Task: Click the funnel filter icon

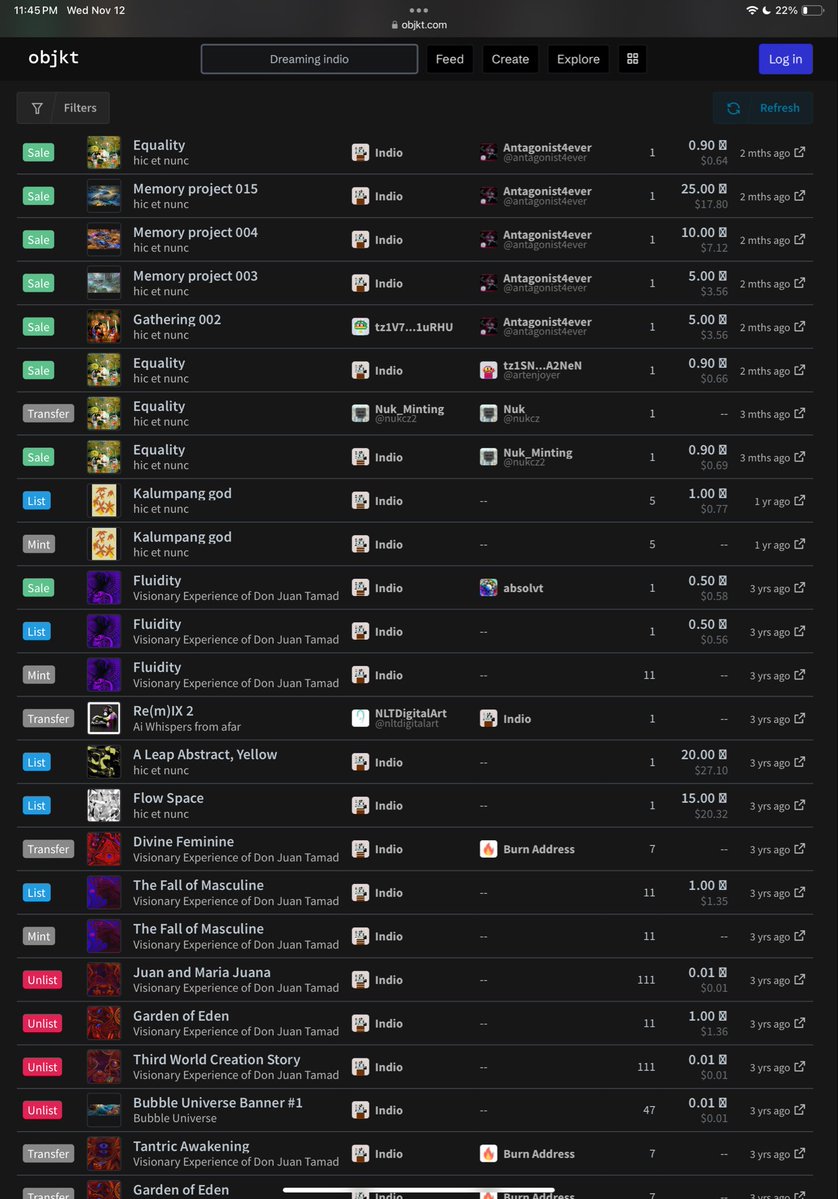Action: click(37, 109)
